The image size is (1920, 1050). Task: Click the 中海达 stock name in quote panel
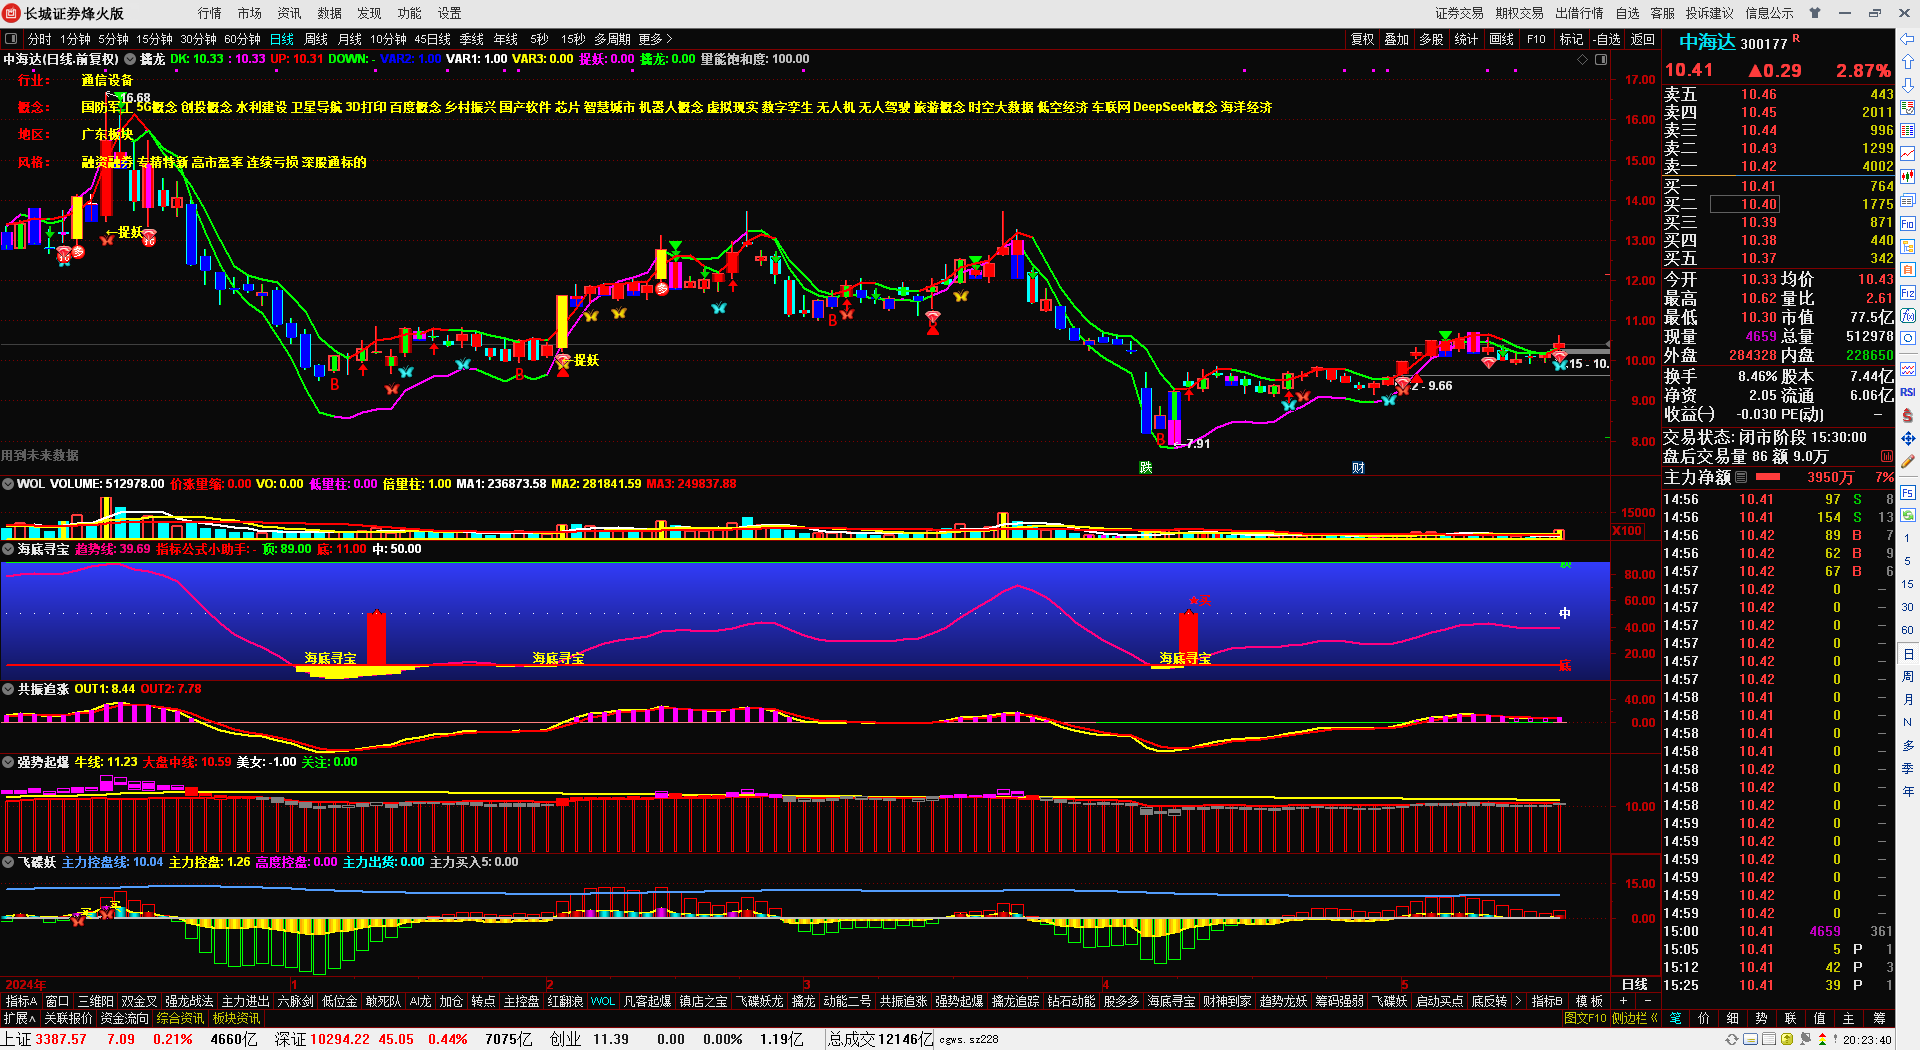[1707, 42]
